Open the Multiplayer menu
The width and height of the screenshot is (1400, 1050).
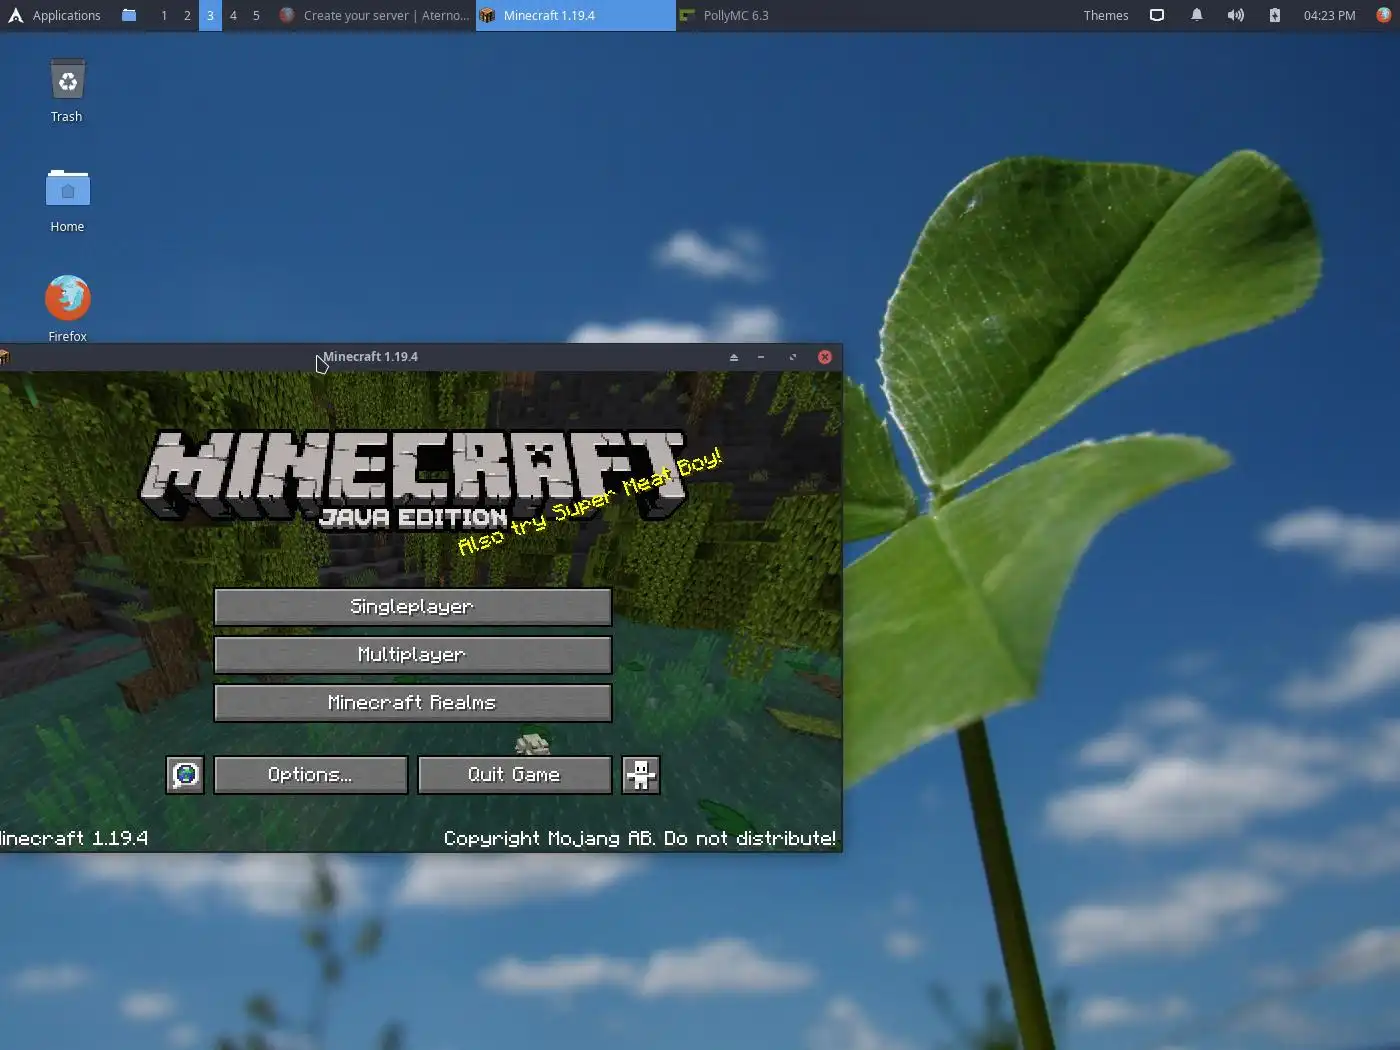point(412,655)
